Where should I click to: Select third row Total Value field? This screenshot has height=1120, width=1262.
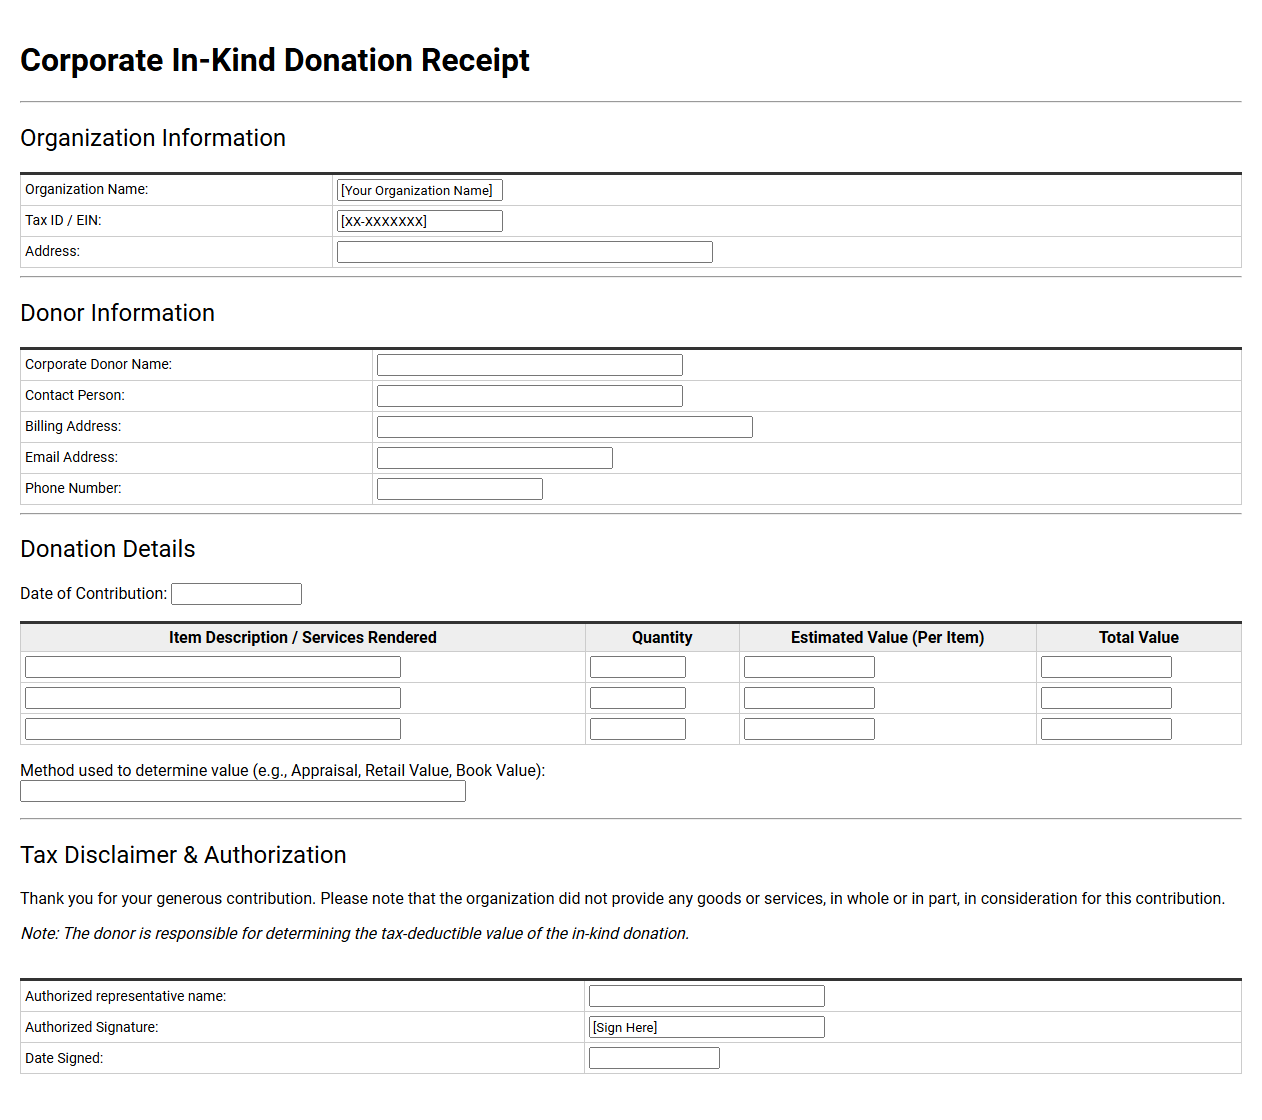[x=1106, y=729]
